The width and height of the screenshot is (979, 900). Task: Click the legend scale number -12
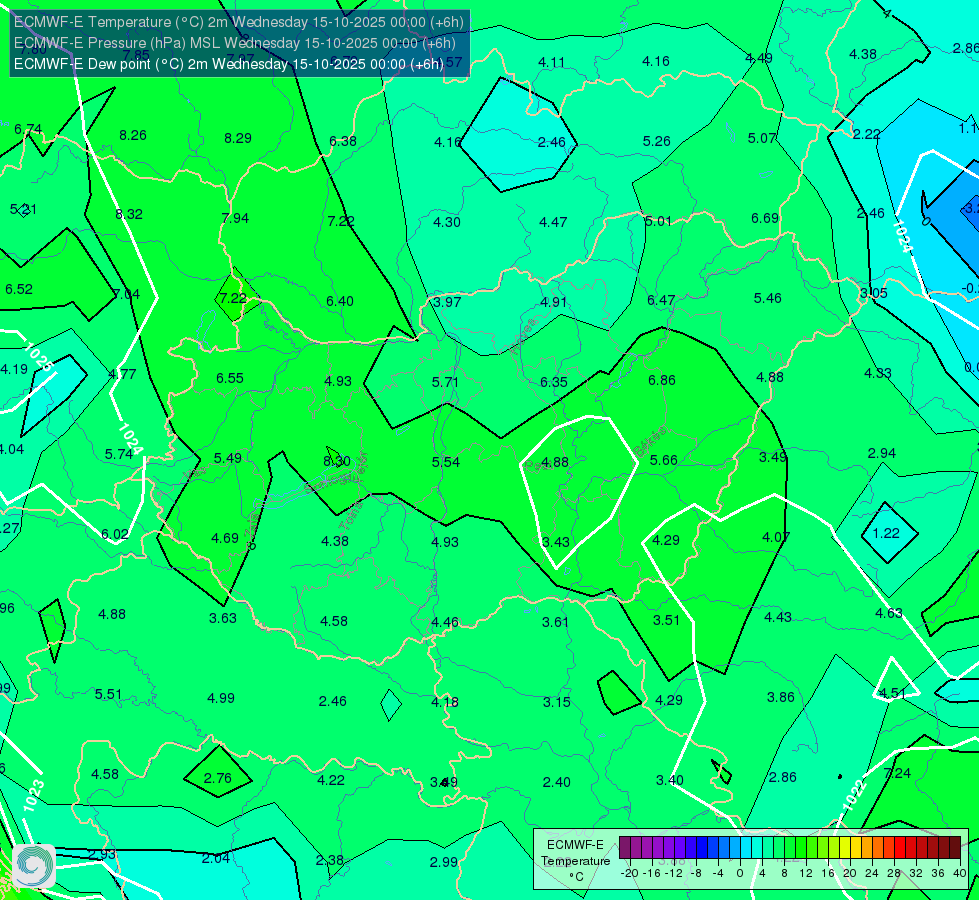(674, 873)
